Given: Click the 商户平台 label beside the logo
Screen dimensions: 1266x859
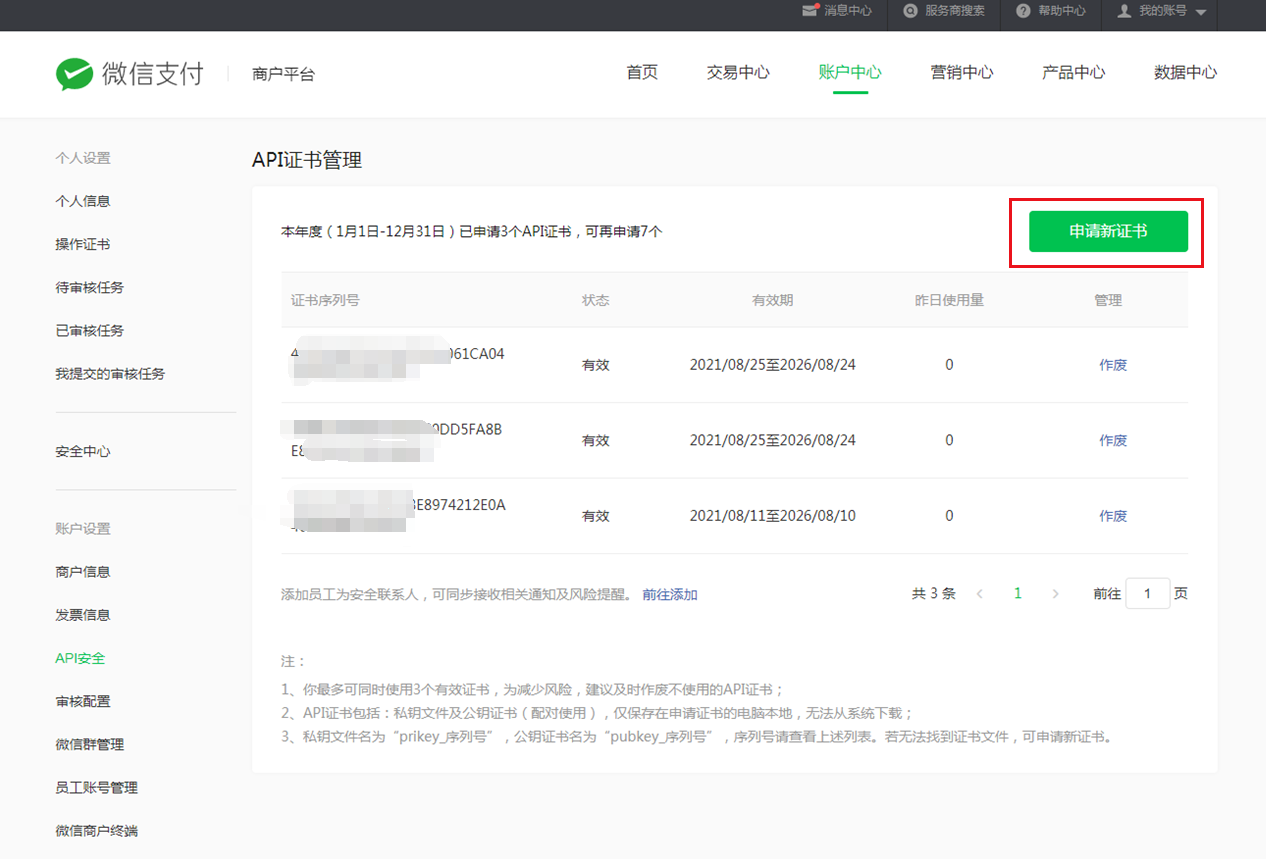Looking at the screenshot, I should [x=284, y=74].
